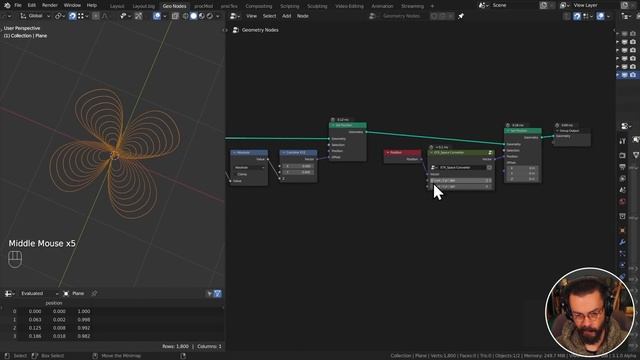Click the position column header
The height and width of the screenshot is (360, 640).
[54, 303]
